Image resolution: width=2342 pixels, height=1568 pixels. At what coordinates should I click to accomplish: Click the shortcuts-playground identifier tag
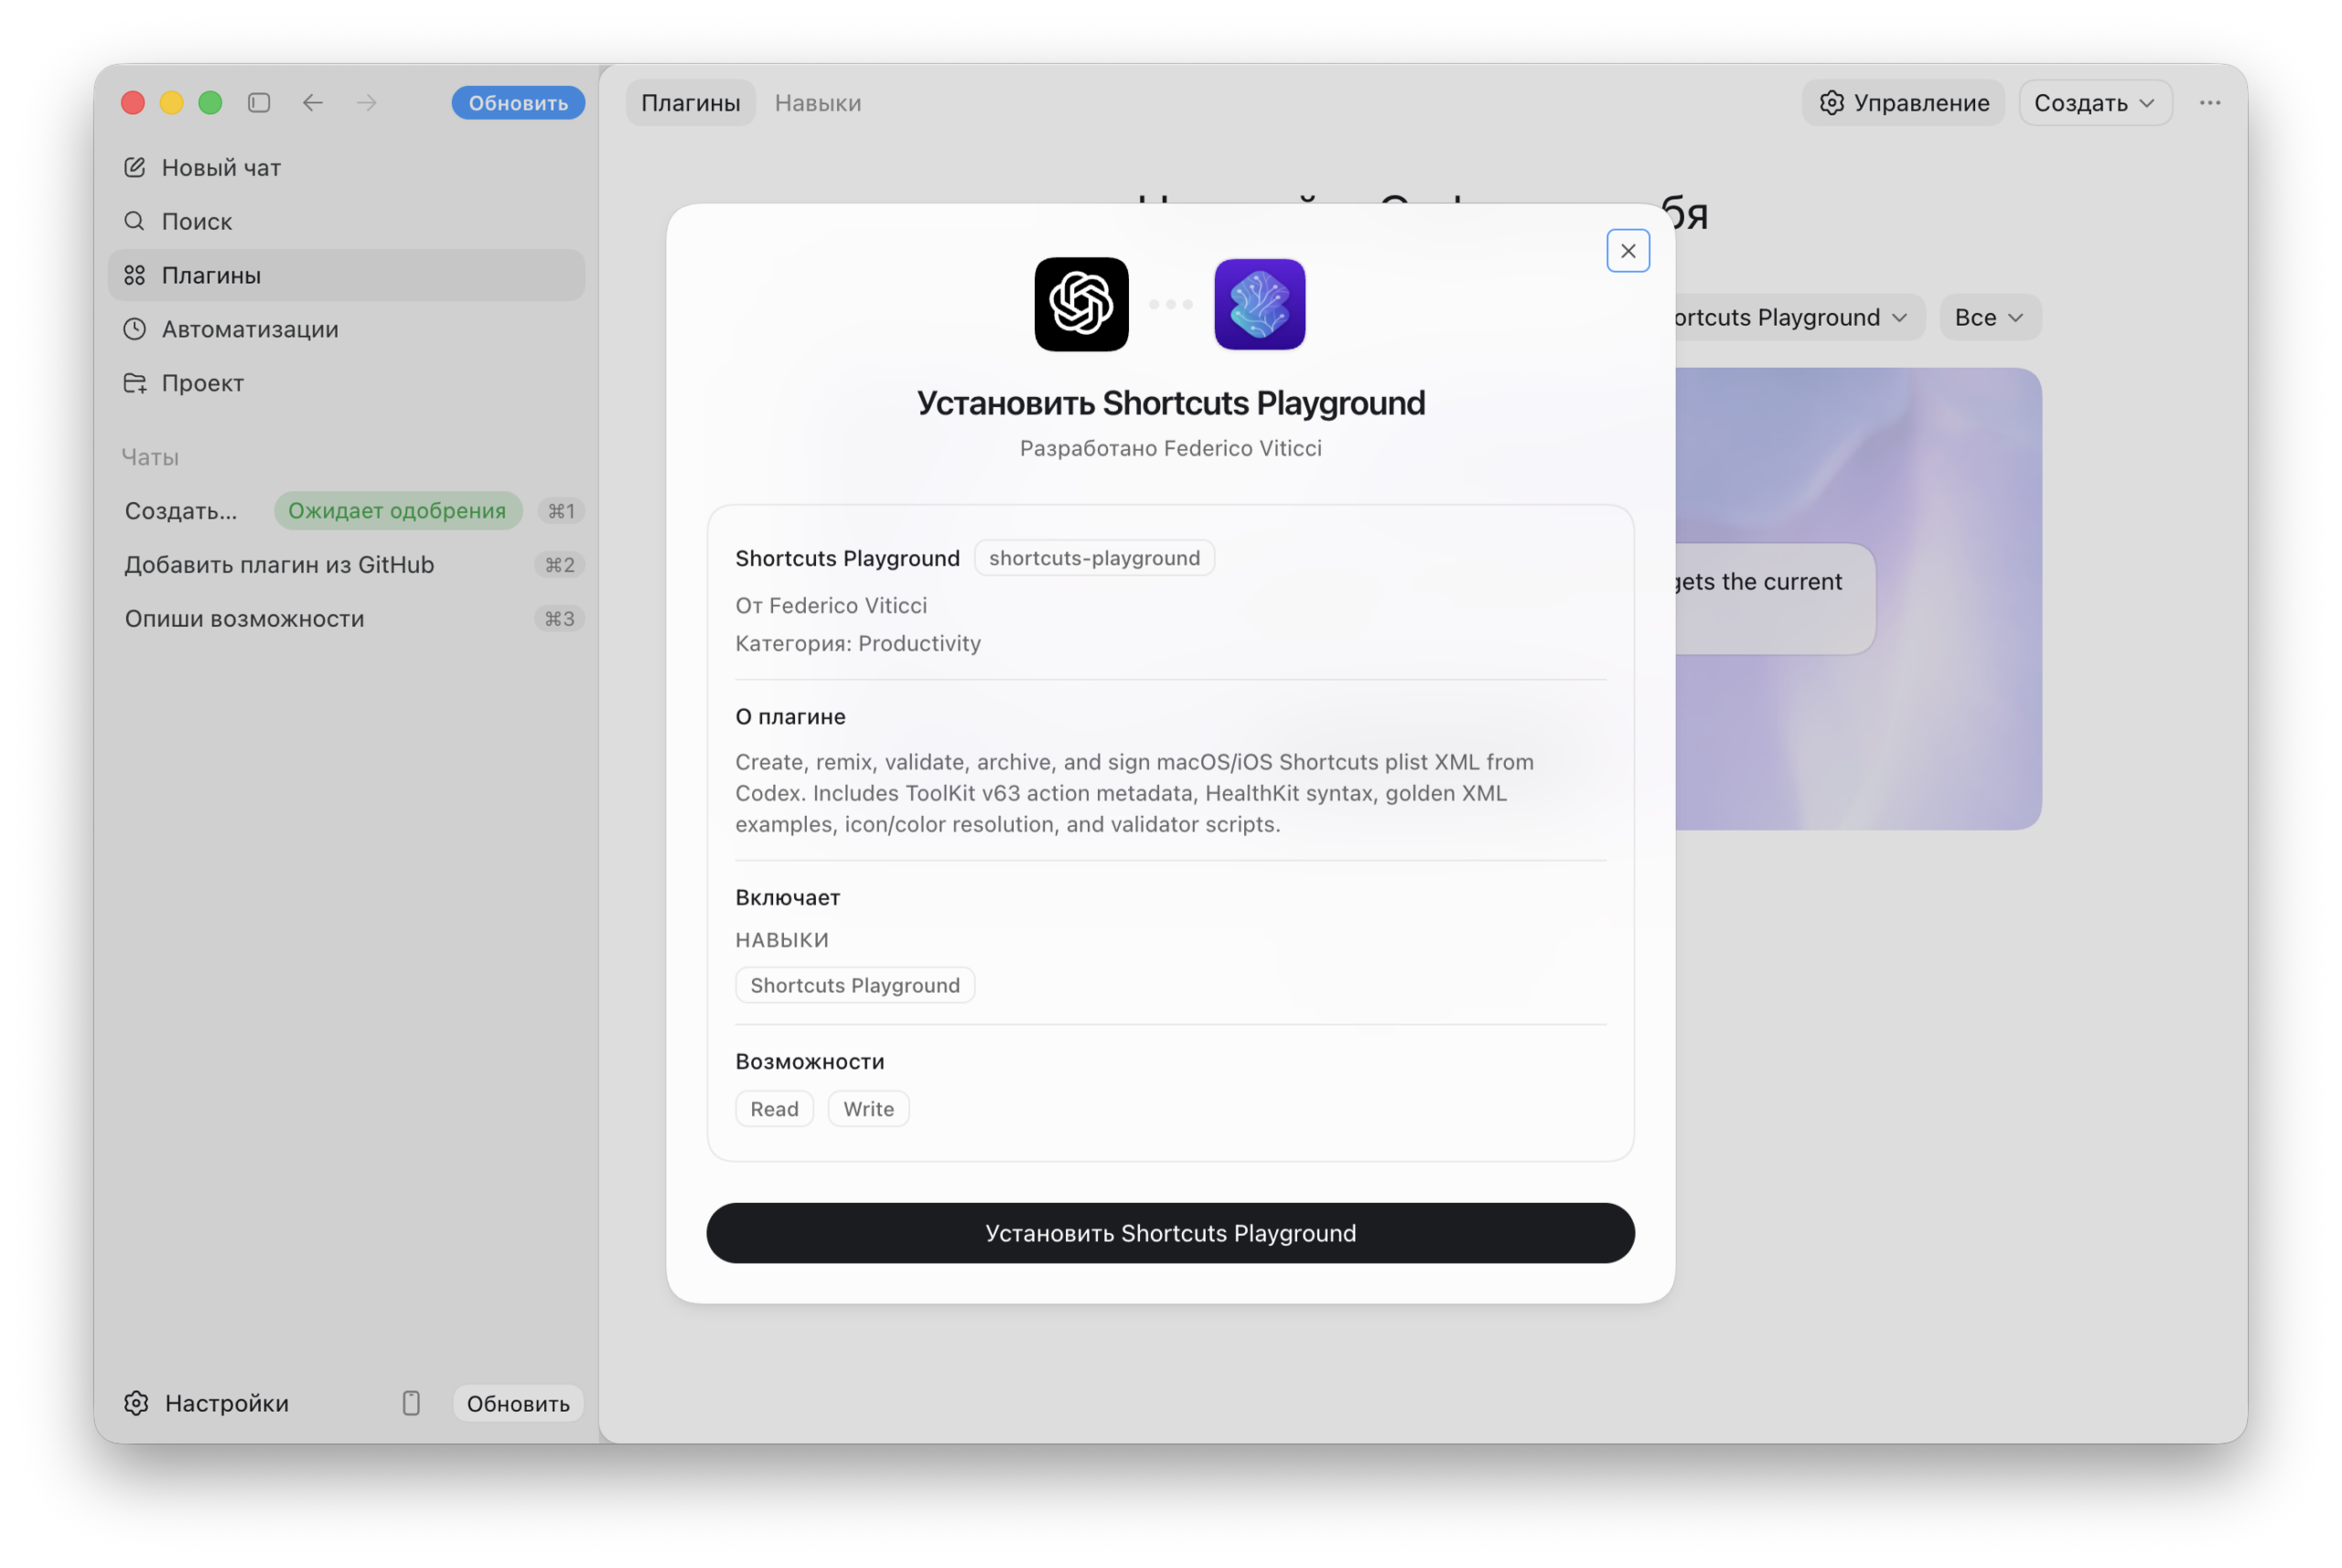[x=1094, y=557]
